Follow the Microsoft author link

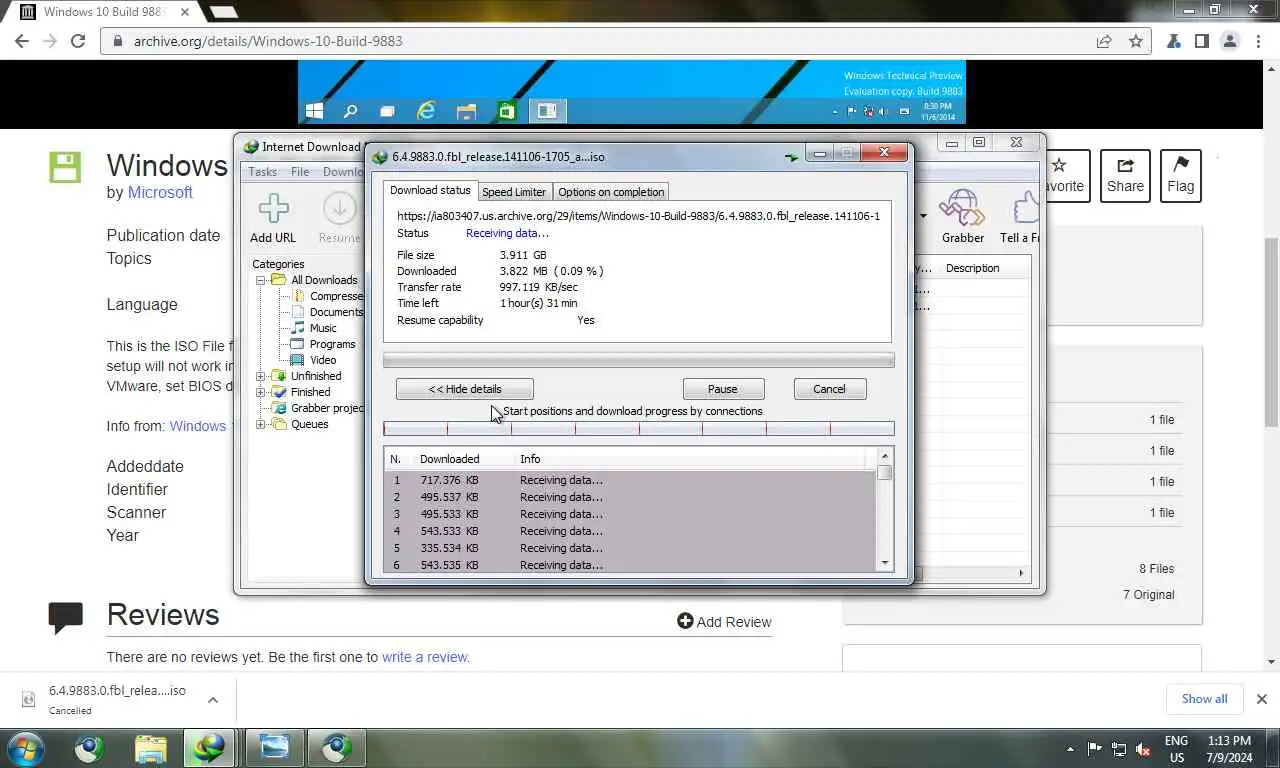(x=160, y=192)
